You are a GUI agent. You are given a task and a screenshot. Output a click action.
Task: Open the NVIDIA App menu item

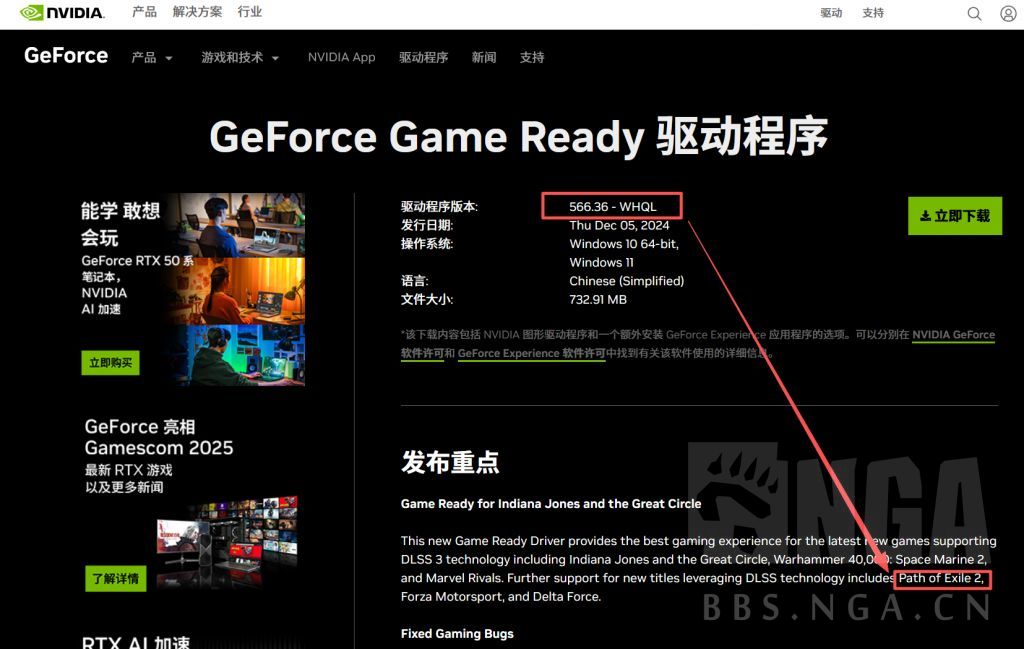click(341, 58)
